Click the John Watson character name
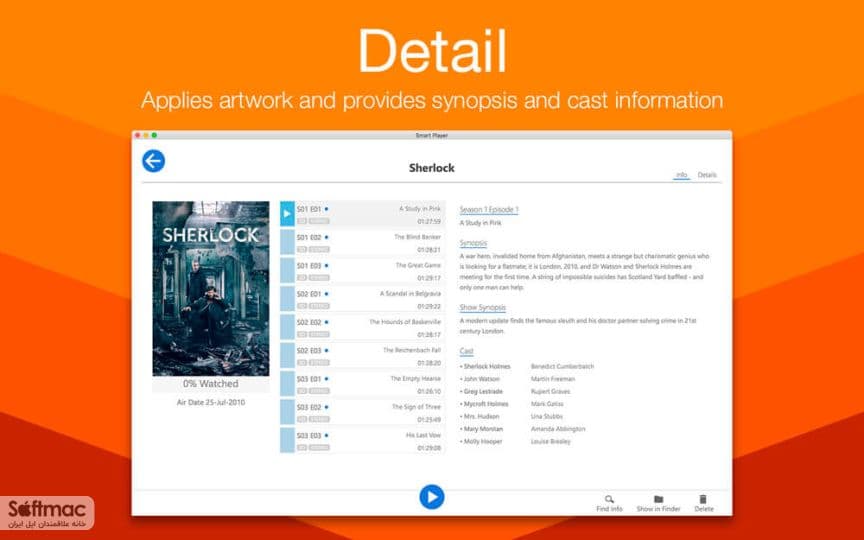The height and width of the screenshot is (540, 864). point(481,379)
